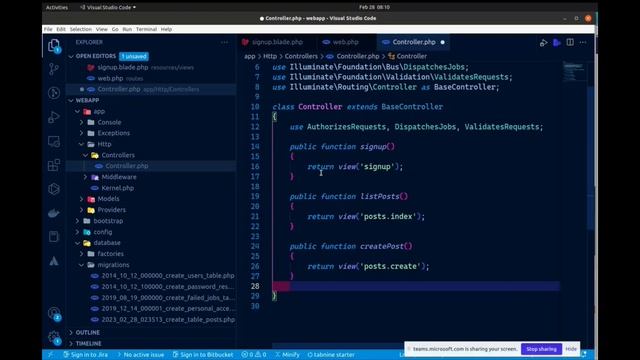Open Activities overview in top bar
This screenshot has width=640, height=360.
tap(57, 7)
